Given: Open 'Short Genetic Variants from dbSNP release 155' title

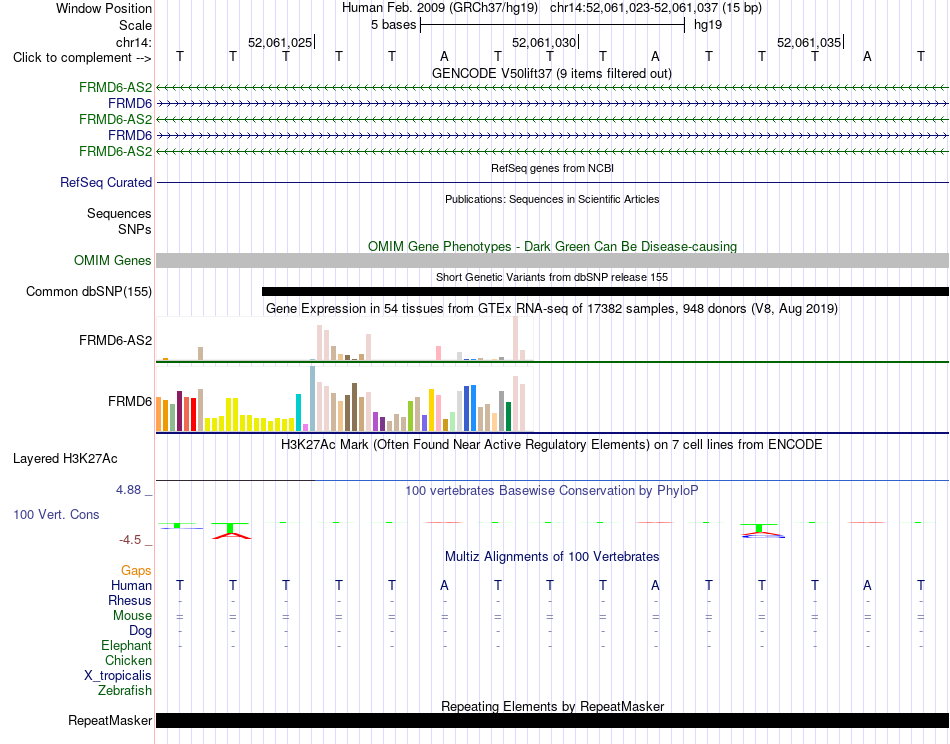Looking at the screenshot, I should [552, 277].
